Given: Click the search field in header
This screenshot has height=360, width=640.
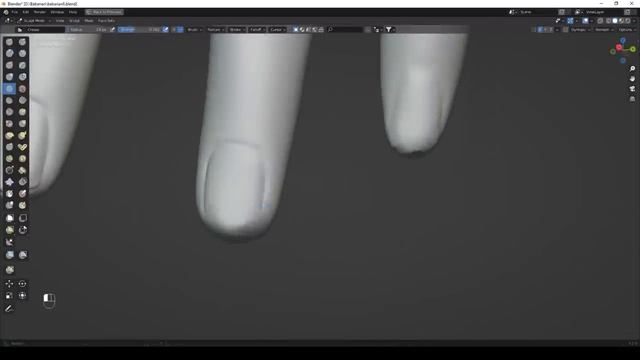Looking at the screenshot, I should pos(345,29).
